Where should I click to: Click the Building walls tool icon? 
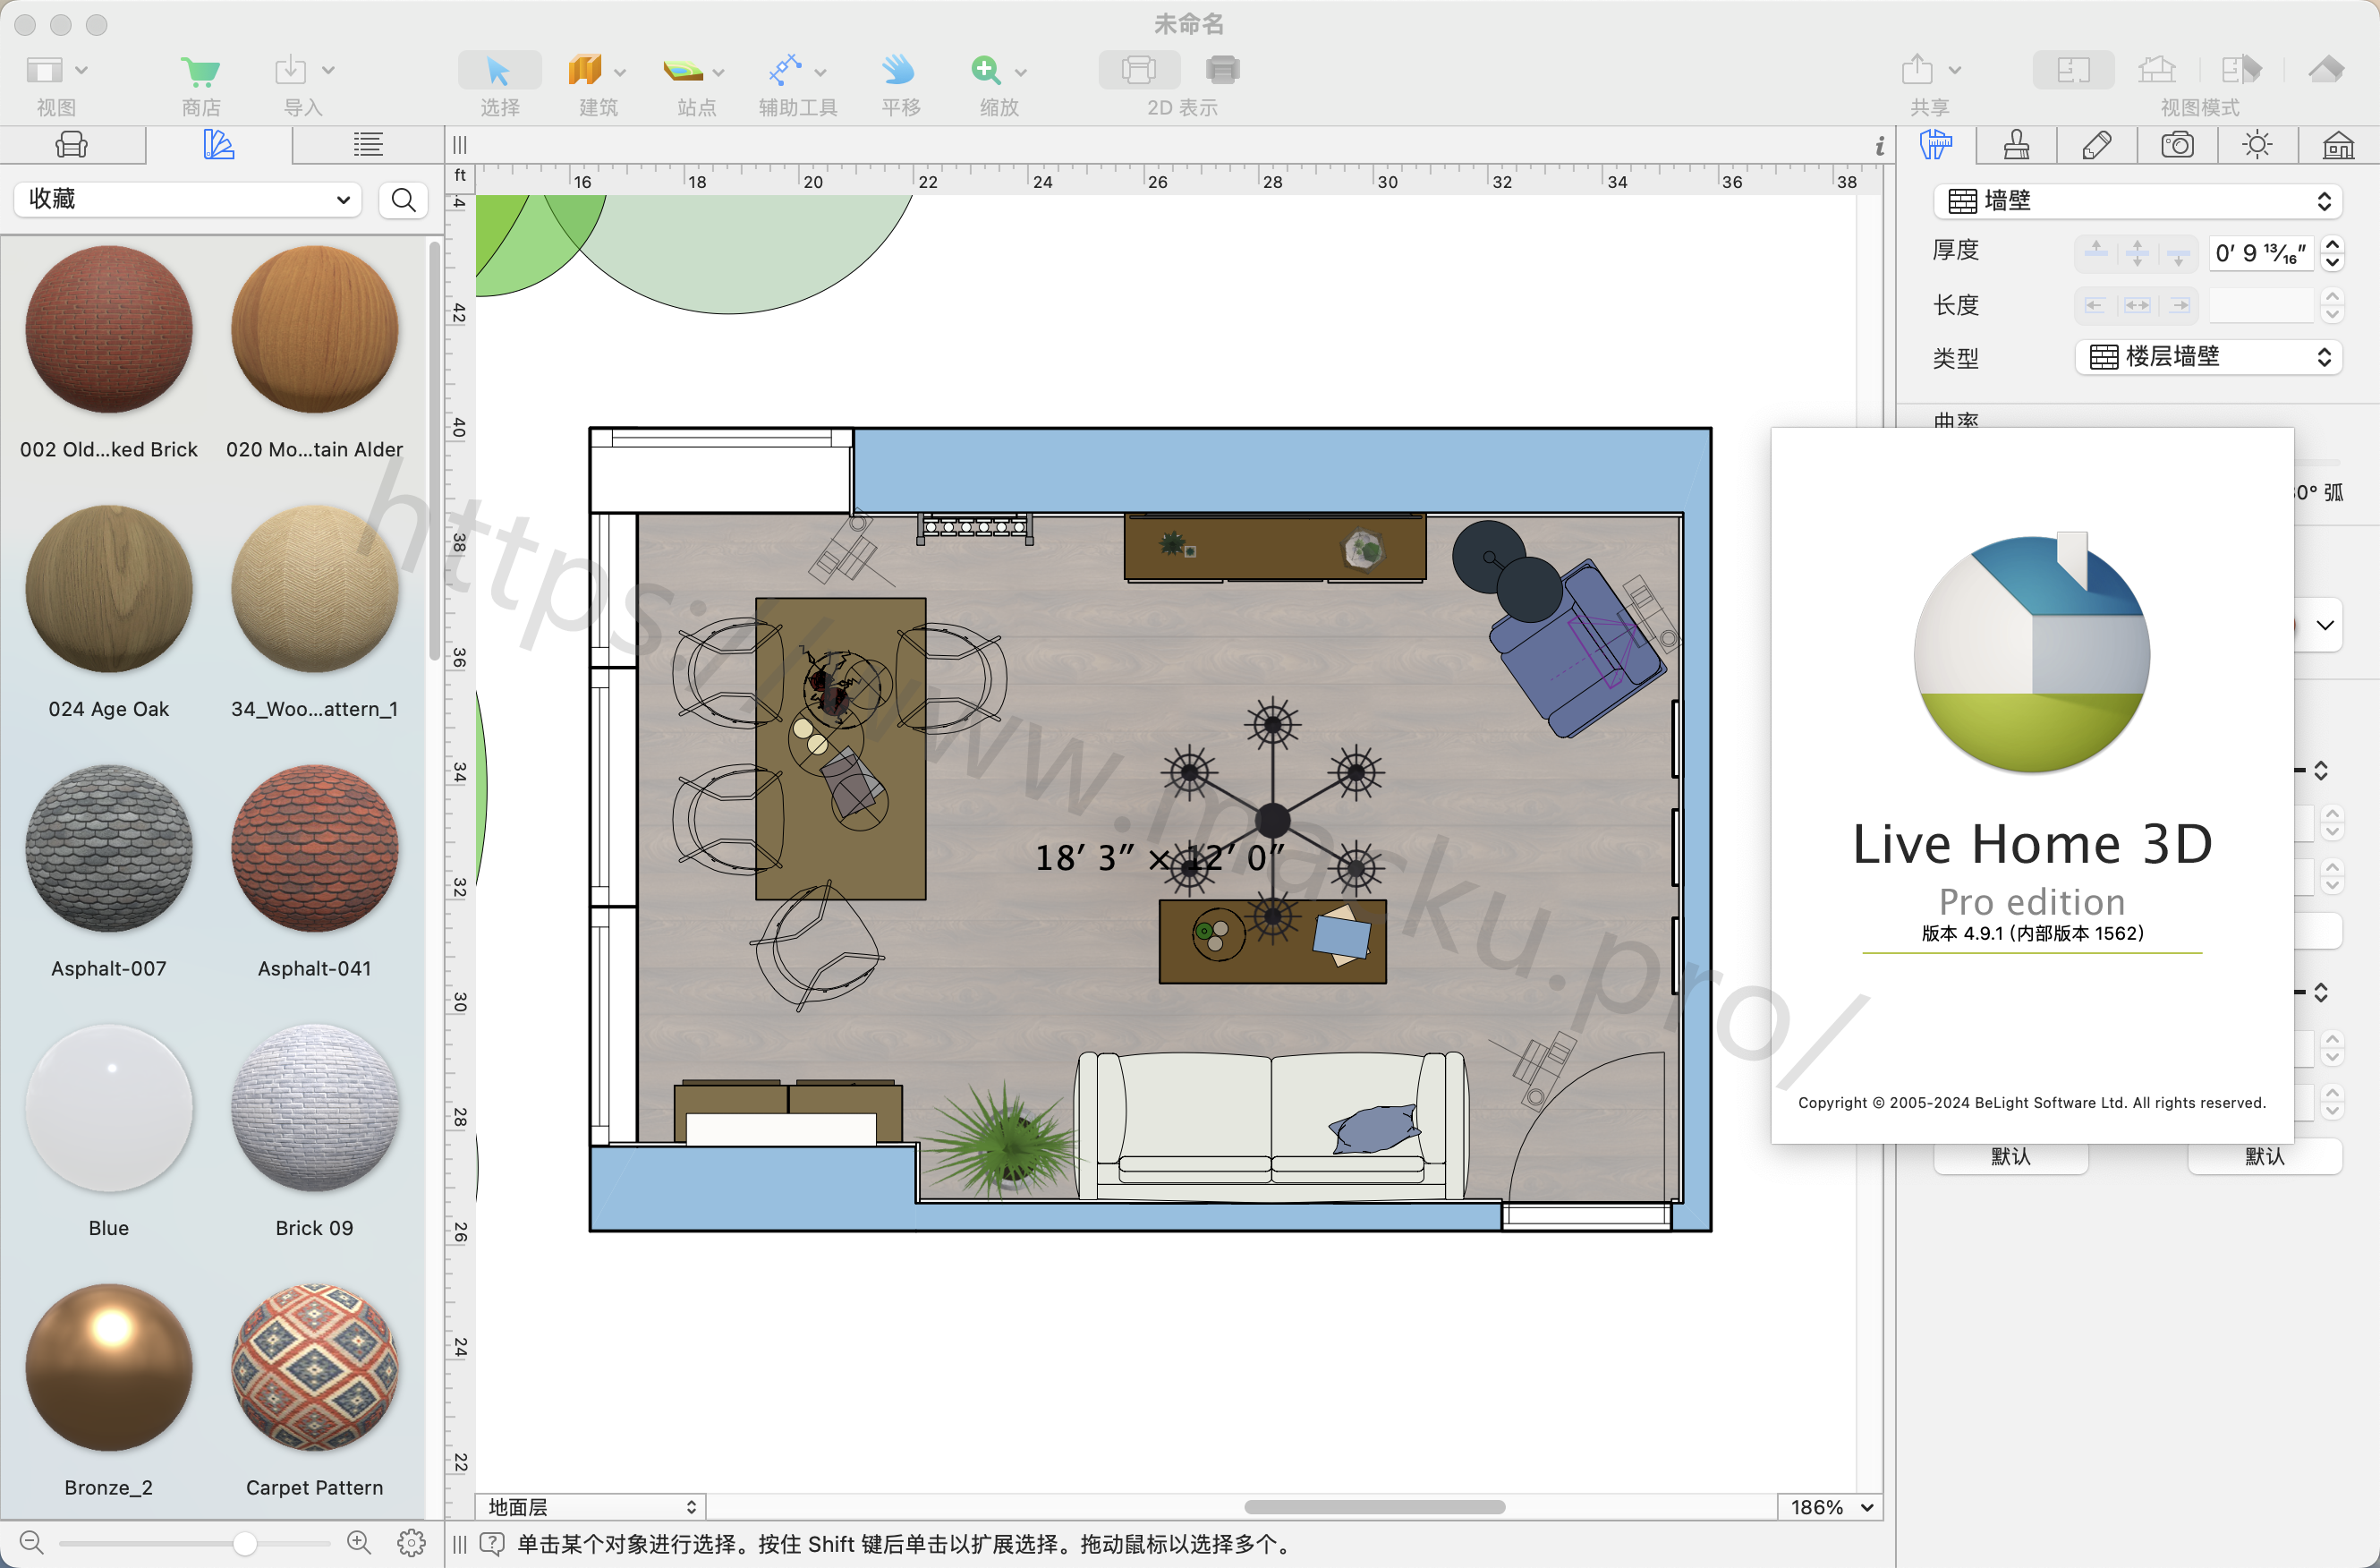click(x=586, y=71)
